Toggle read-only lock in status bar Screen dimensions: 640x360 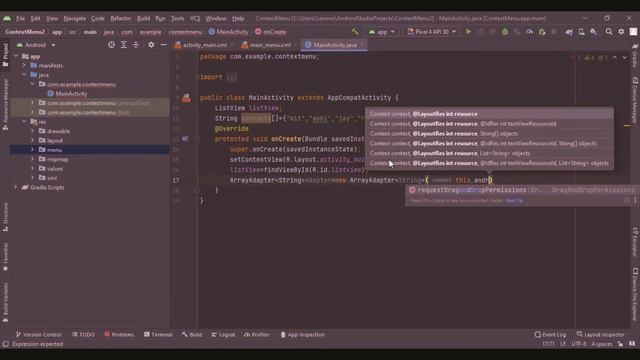[x=620, y=344]
